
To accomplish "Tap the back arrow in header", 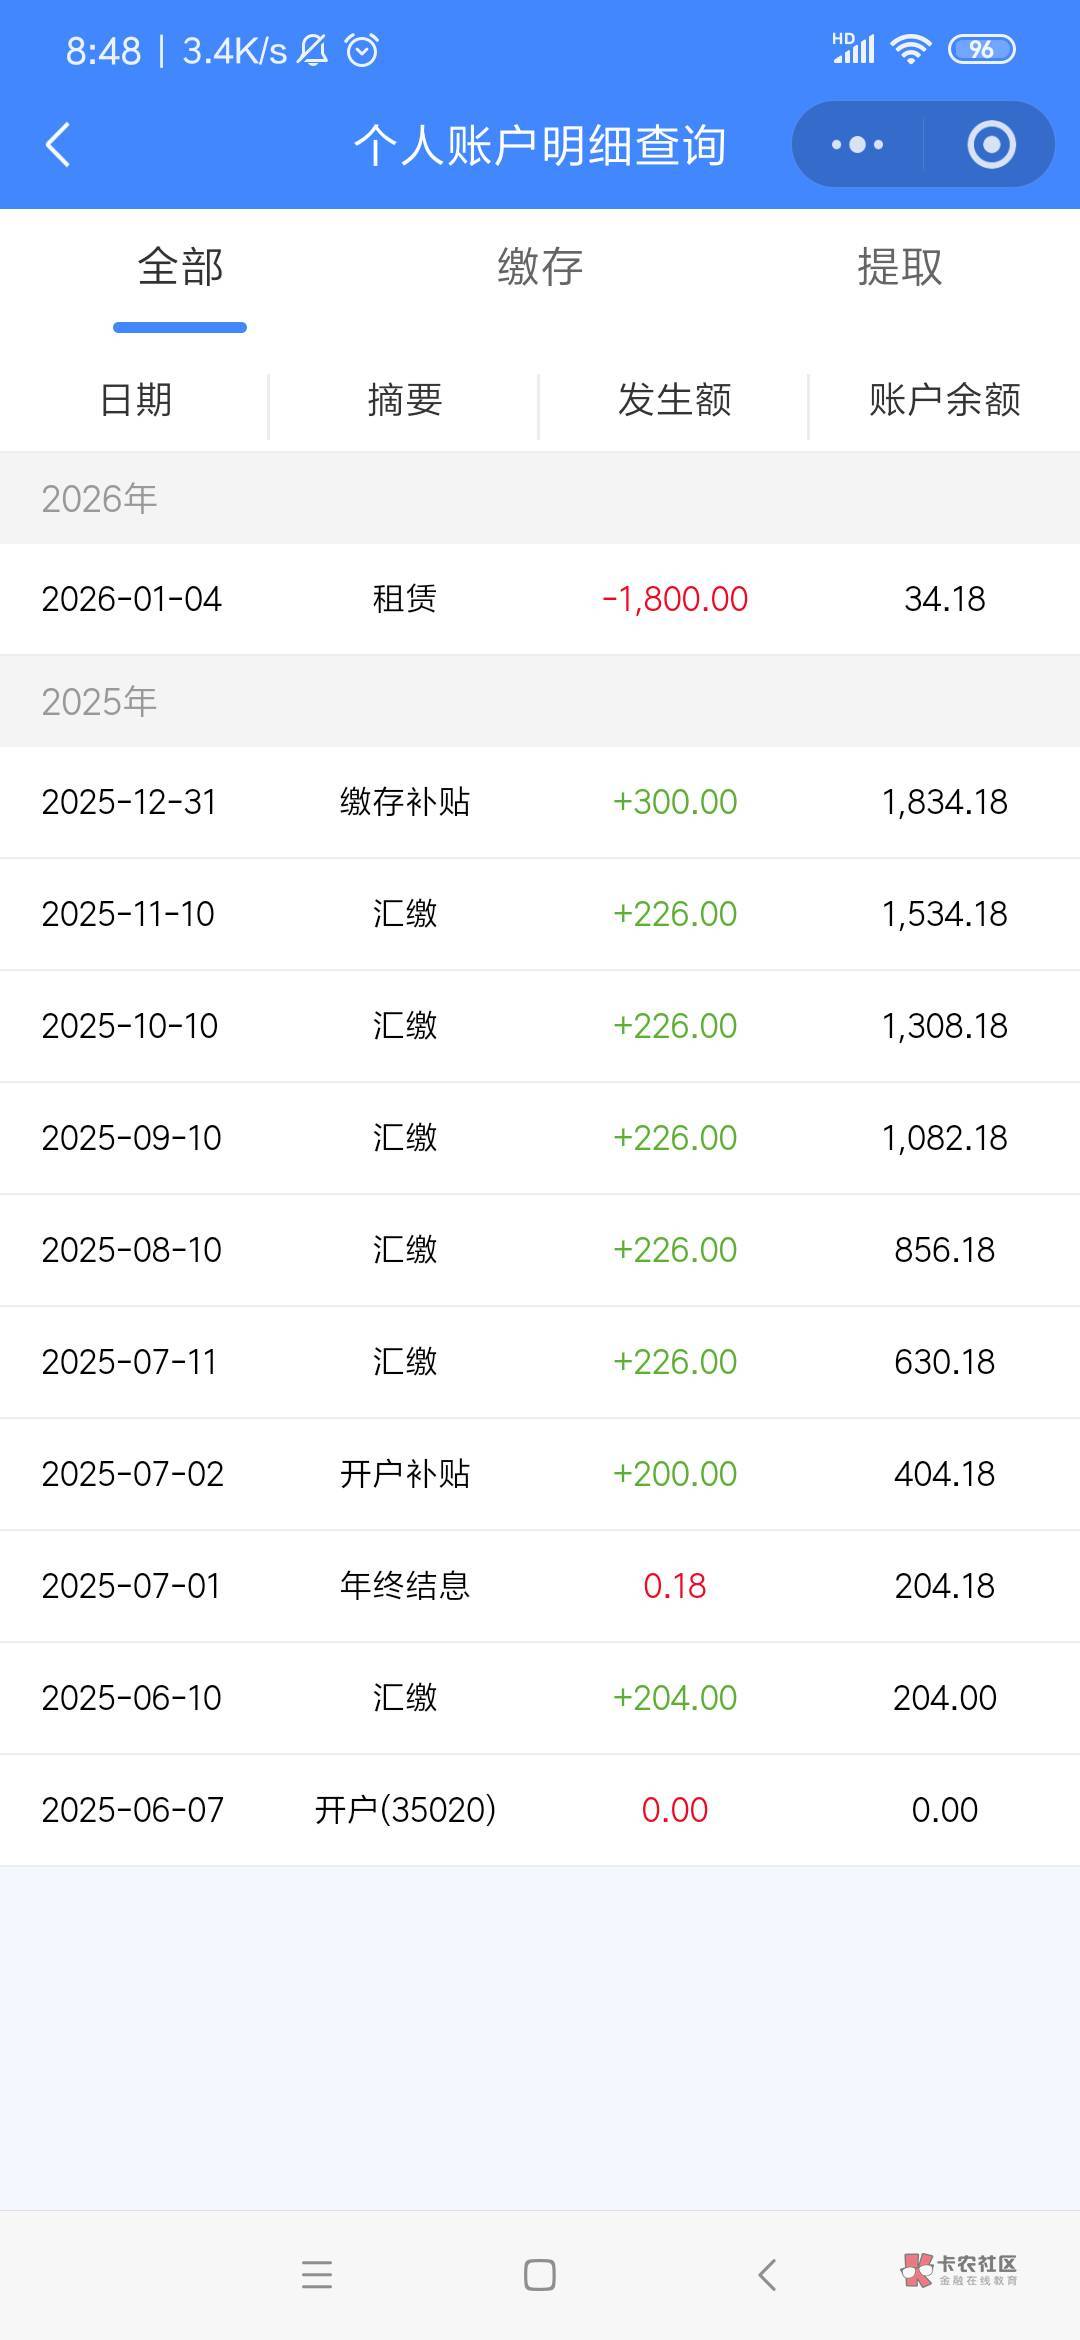I will [x=58, y=145].
